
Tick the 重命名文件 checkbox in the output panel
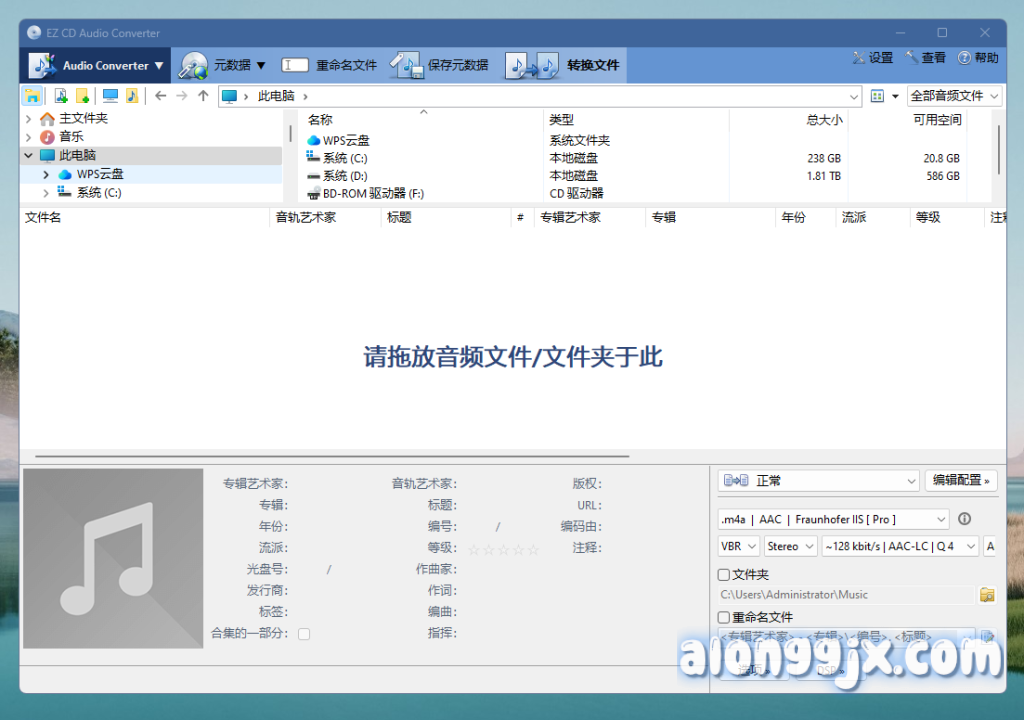click(724, 617)
